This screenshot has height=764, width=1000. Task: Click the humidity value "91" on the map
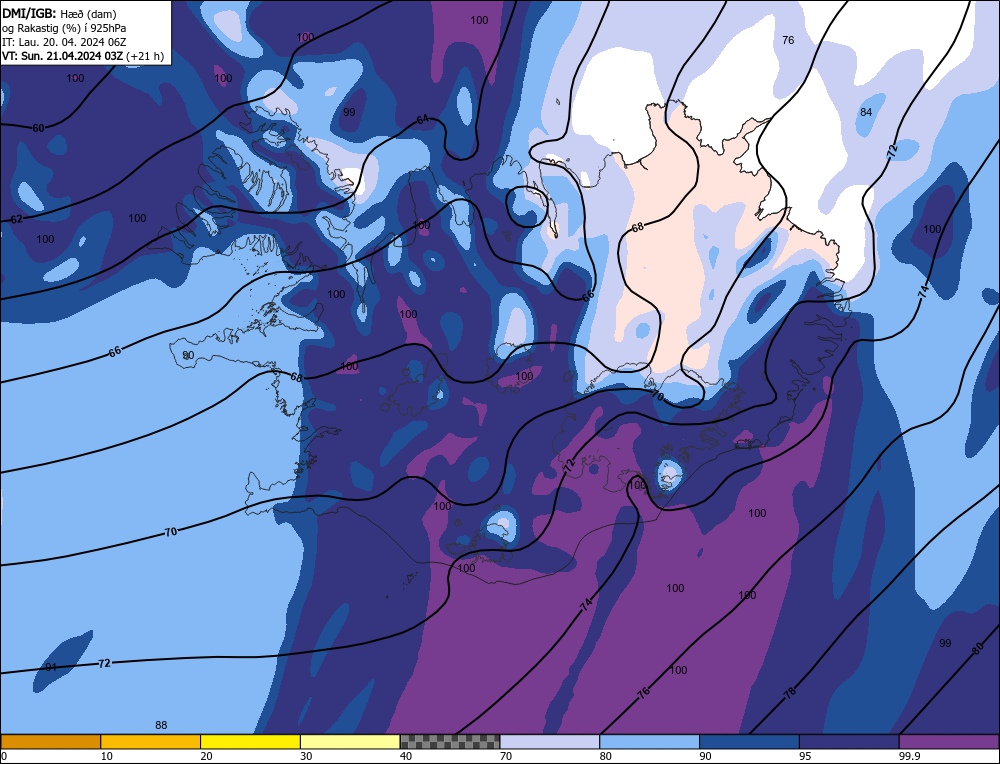pos(51,667)
